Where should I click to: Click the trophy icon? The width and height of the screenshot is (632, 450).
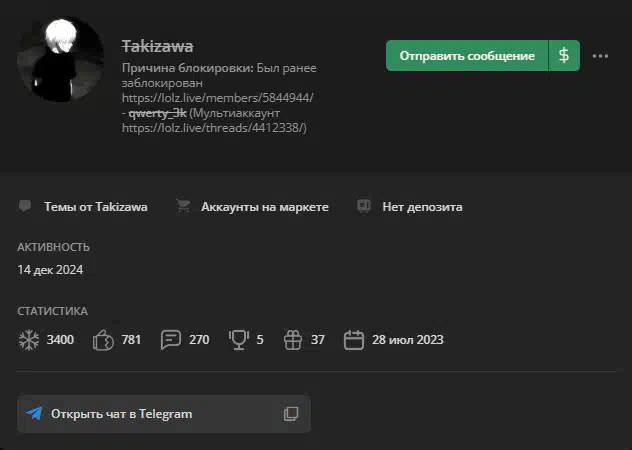point(239,340)
